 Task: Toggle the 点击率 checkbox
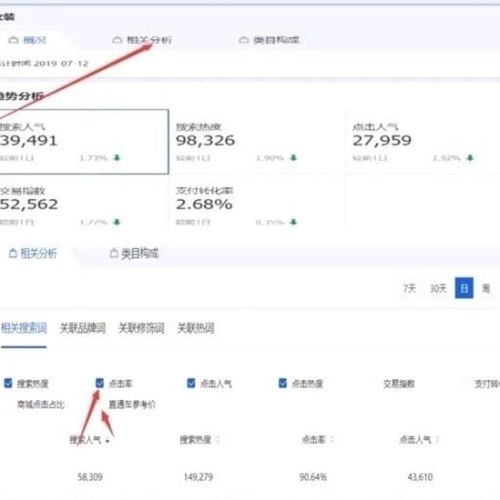point(99,383)
